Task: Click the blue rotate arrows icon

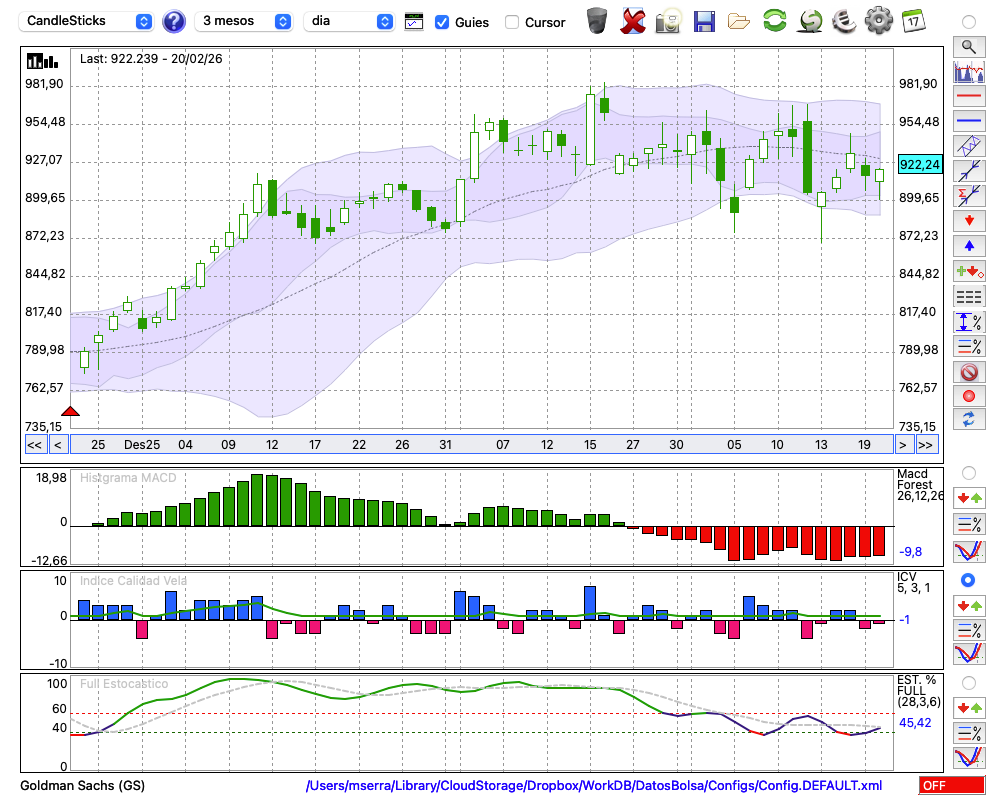Action: [x=969, y=420]
